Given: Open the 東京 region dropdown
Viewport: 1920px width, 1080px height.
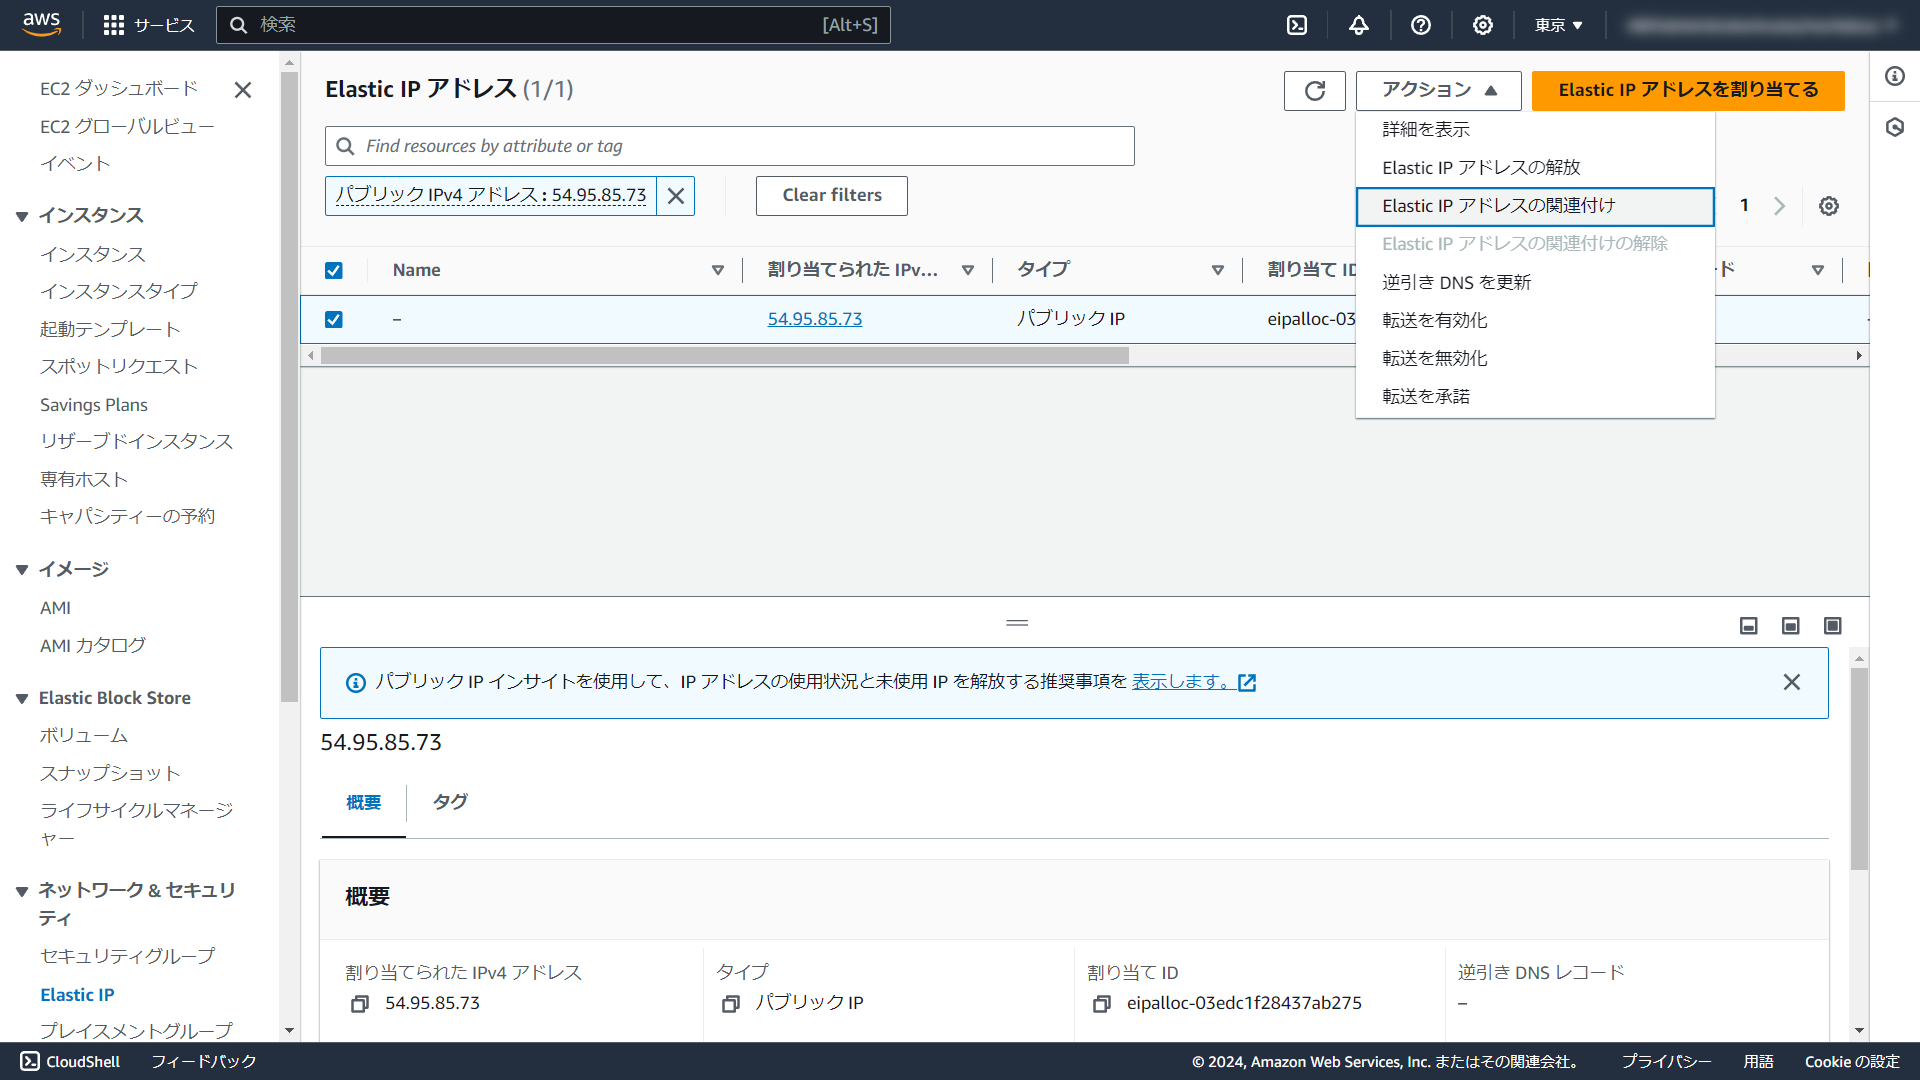Looking at the screenshot, I should click(x=1558, y=25).
